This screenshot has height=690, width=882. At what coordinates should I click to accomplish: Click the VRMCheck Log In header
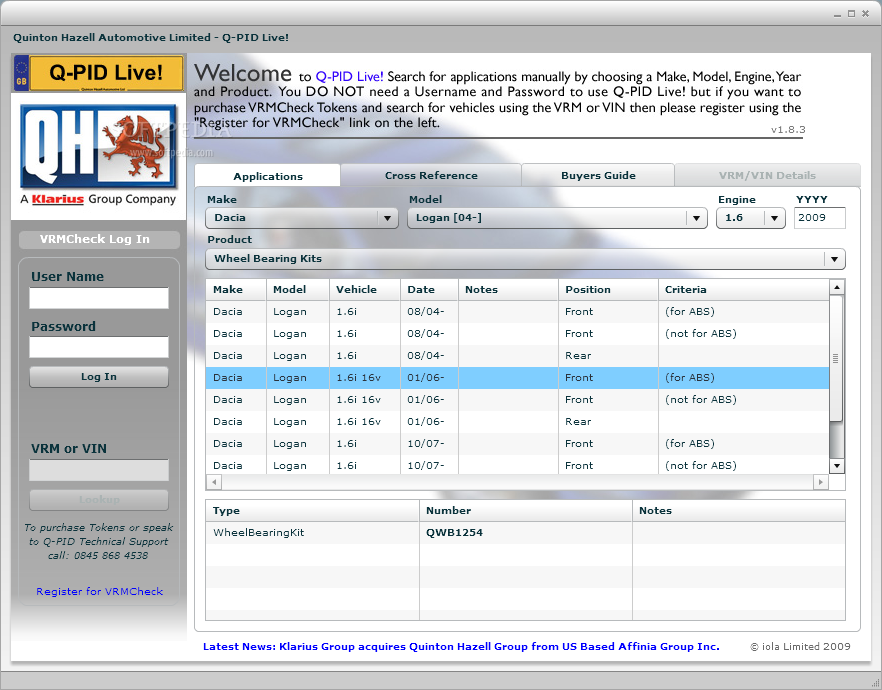(x=100, y=239)
